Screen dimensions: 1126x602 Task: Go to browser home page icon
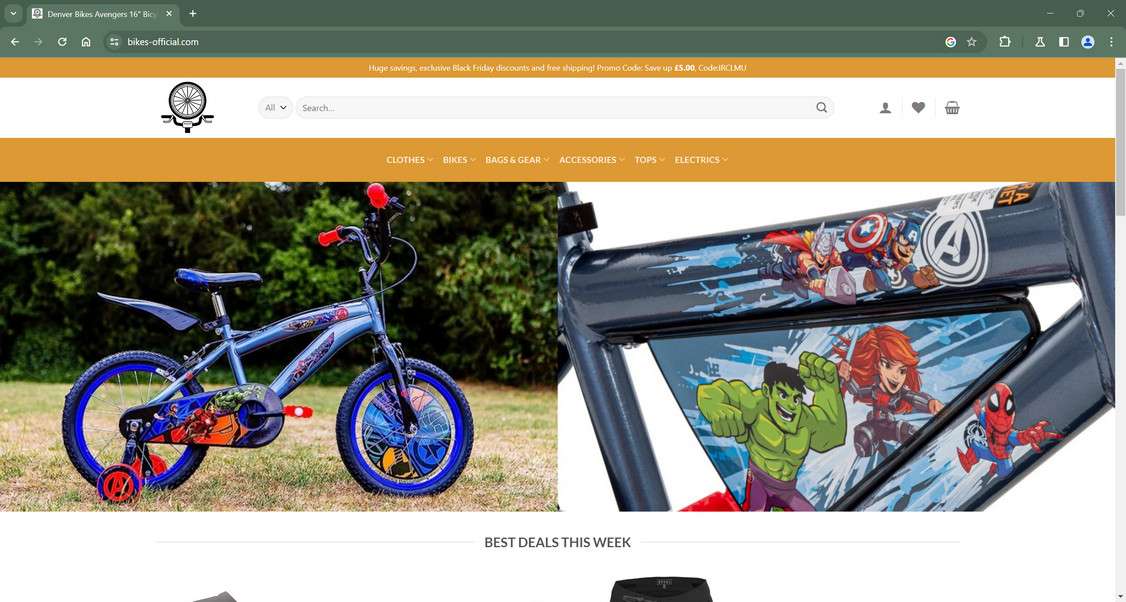(x=85, y=42)
